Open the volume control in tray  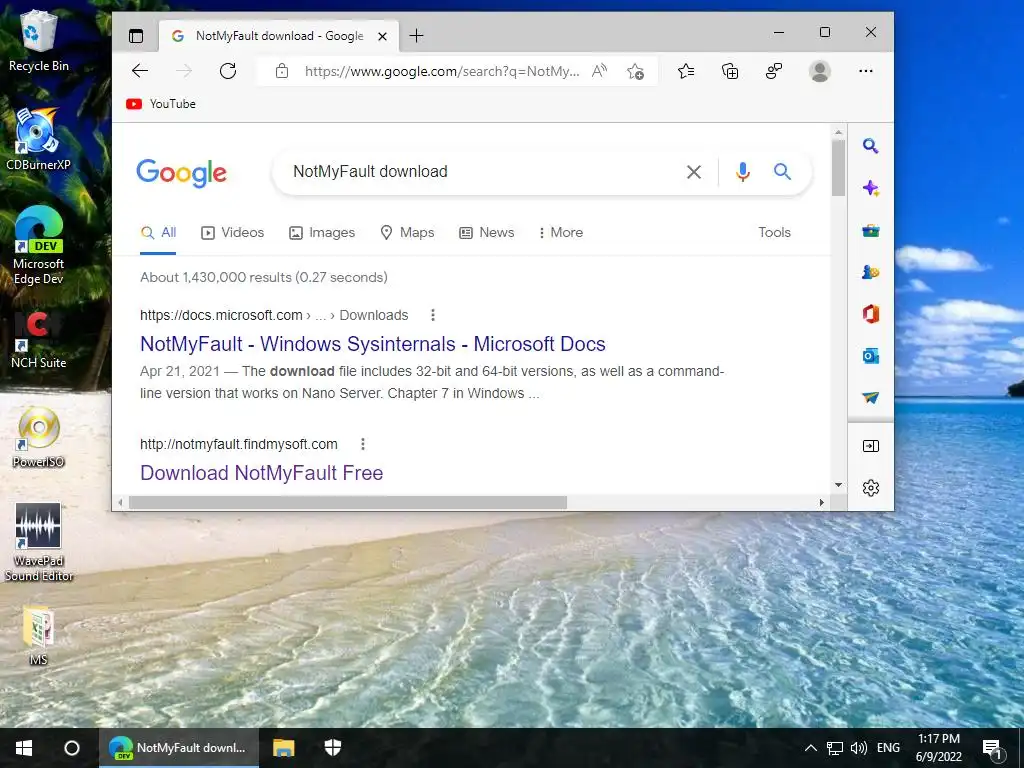click(x=859, y=748)
